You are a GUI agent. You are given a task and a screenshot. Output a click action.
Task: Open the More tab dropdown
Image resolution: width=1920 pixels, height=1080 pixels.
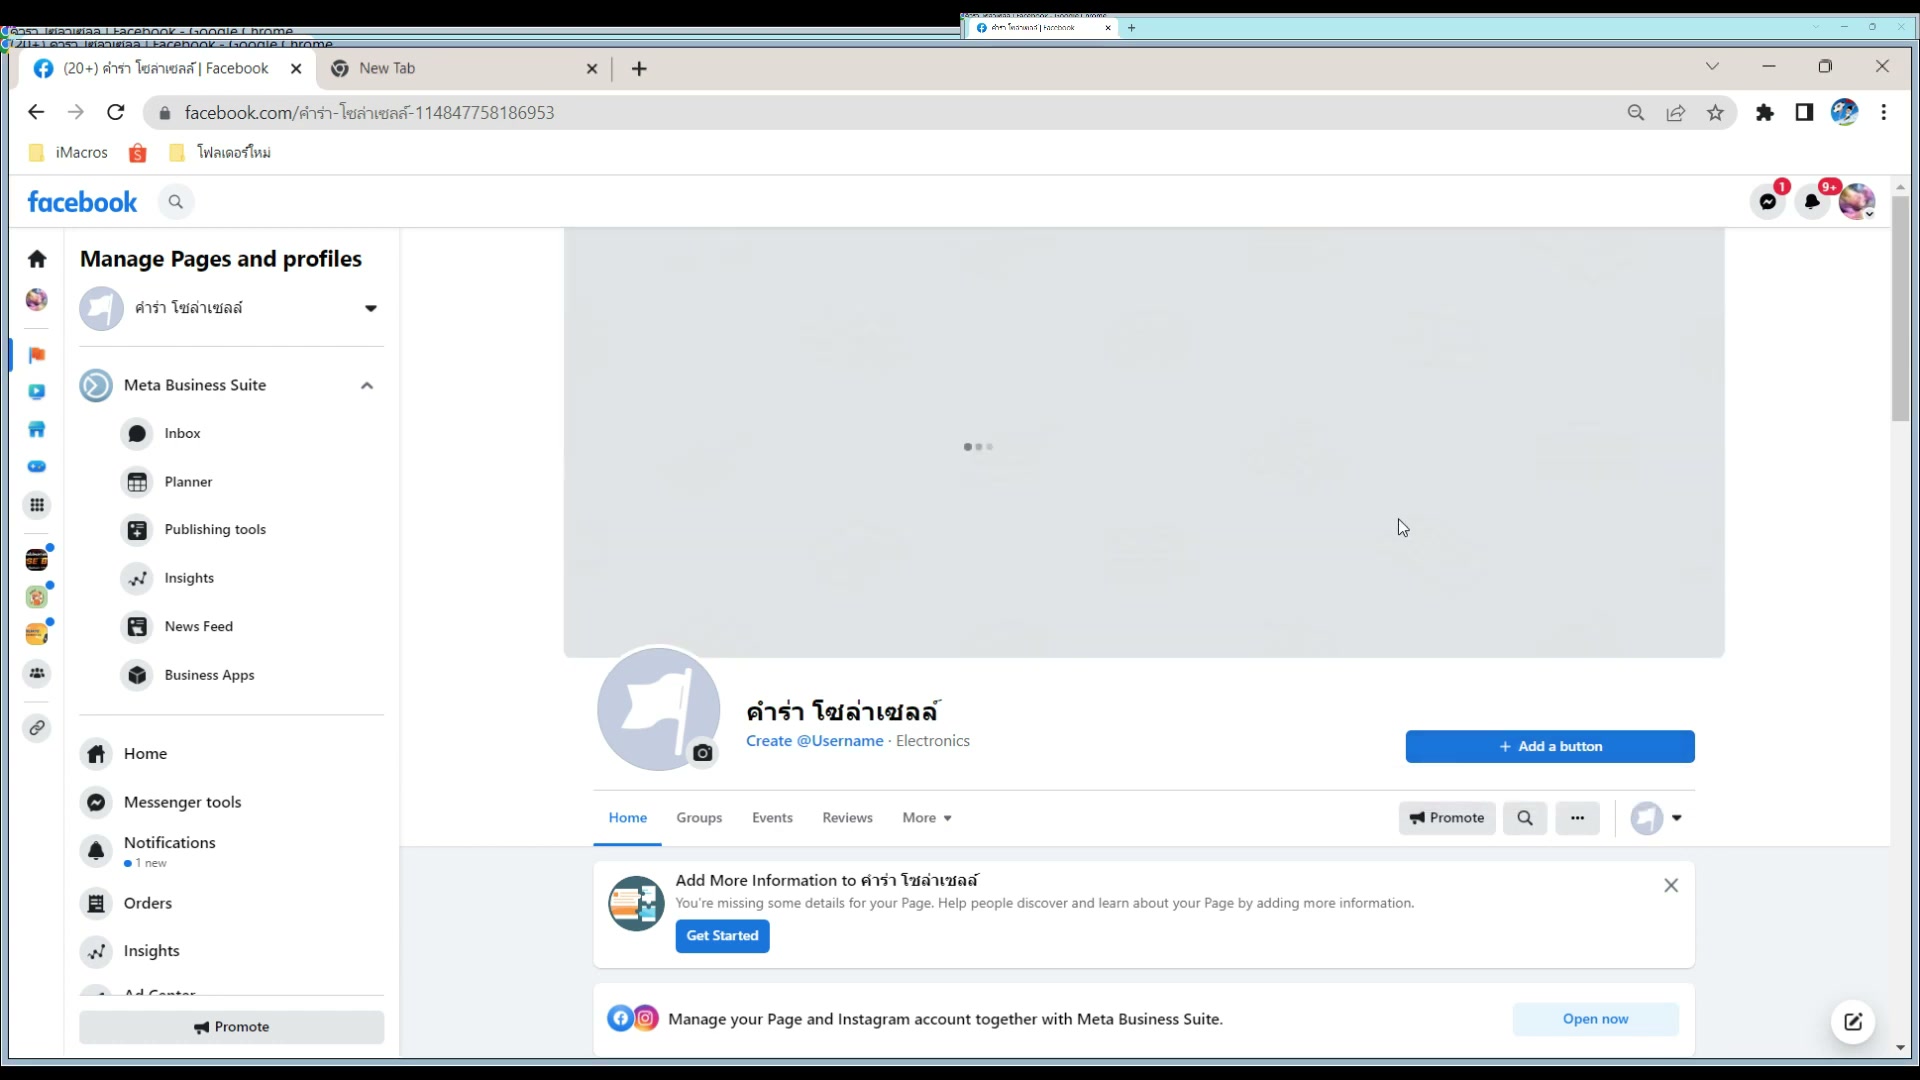926,818
